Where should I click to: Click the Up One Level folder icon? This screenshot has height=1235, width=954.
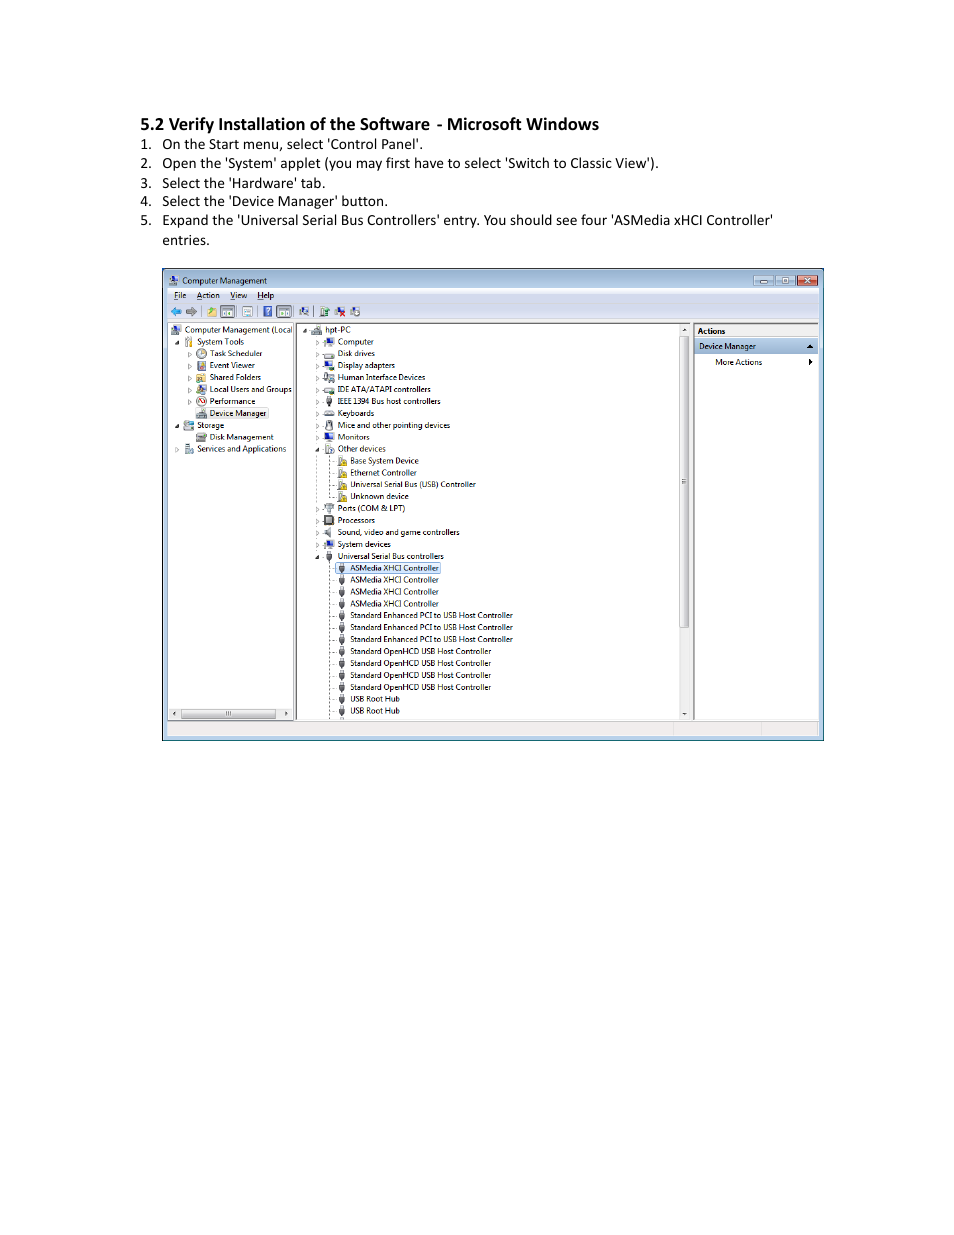point(212,311)
